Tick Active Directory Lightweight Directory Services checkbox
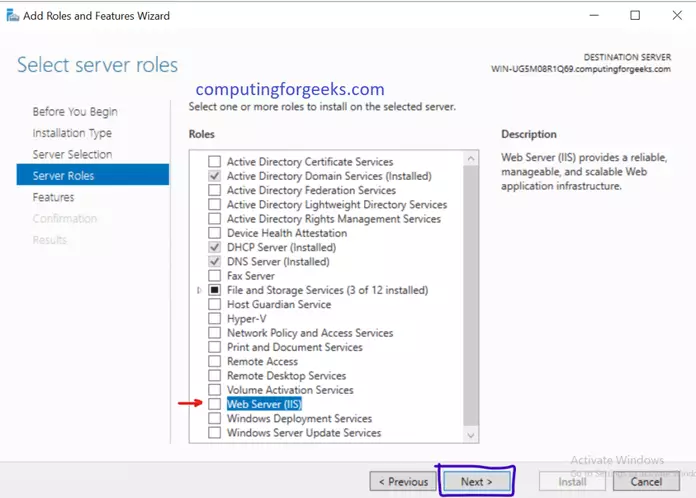Image resolution: width=696 pixels, height=498 pixels. click(x=214, y=204)
